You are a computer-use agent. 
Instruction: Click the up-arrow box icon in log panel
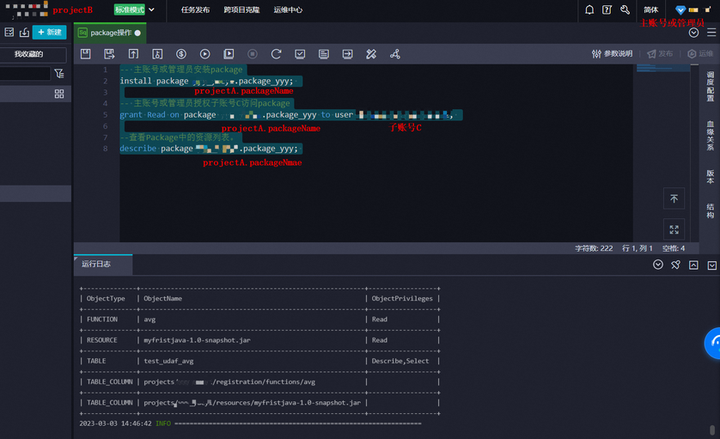[693, 265]
